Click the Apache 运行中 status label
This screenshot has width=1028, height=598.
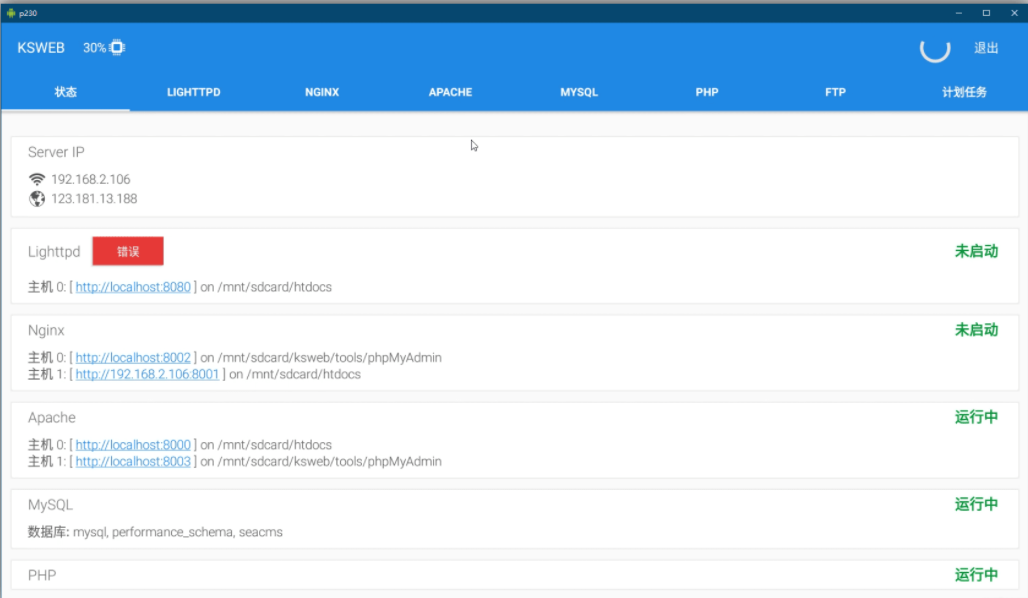pos(976,417)
